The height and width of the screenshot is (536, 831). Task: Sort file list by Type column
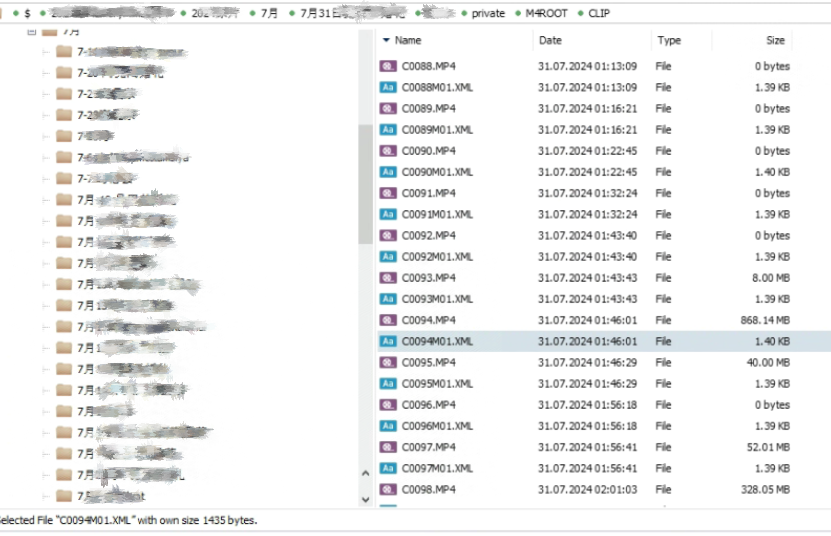click(x=669, y=40)
